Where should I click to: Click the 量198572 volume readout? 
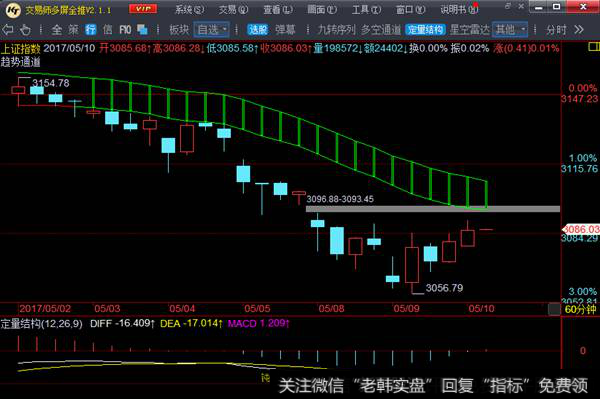(338, 49)
